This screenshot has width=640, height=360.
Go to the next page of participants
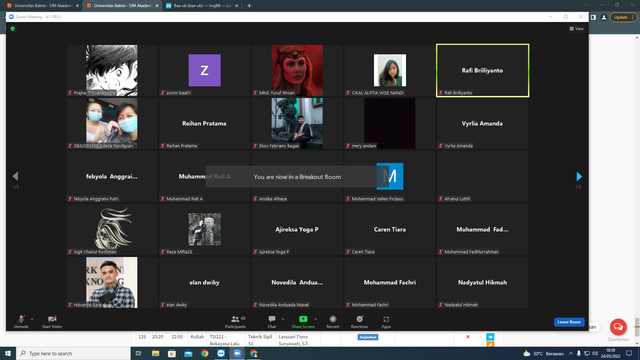(x=579, y=176)
